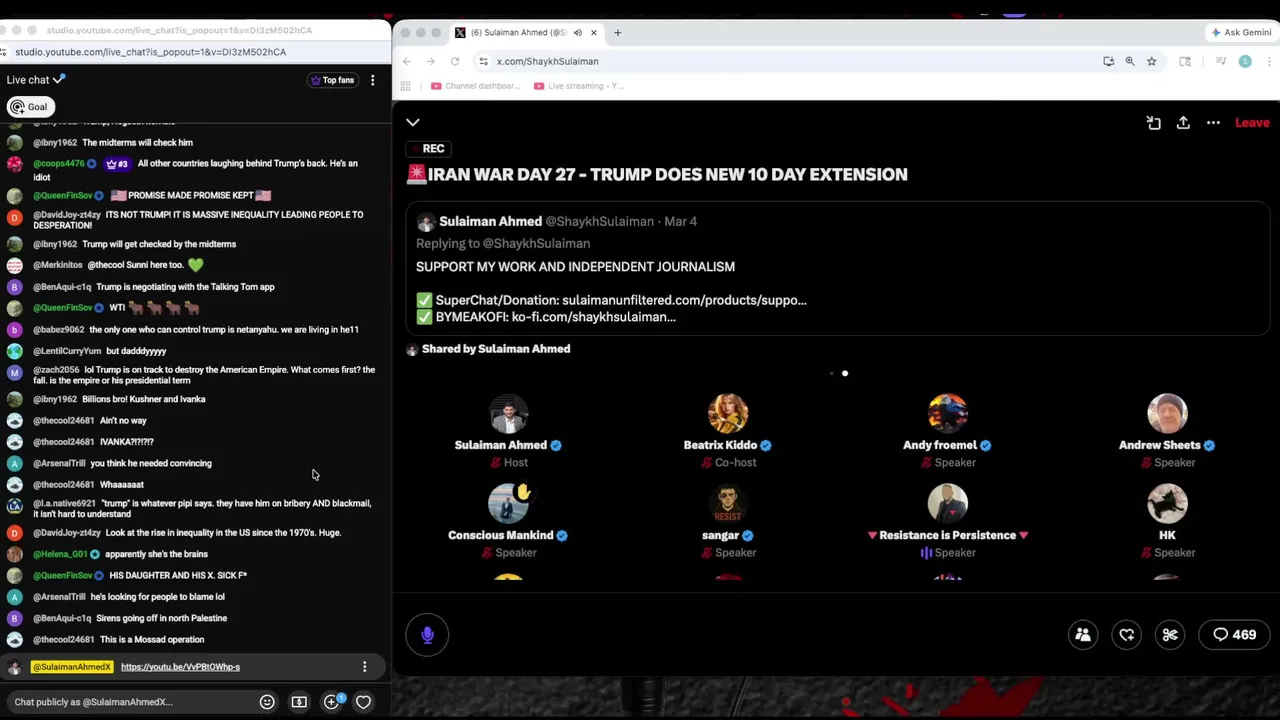Open the Space participants list icon
This screenshot has width=1280, height=720.
[1083, 635]
